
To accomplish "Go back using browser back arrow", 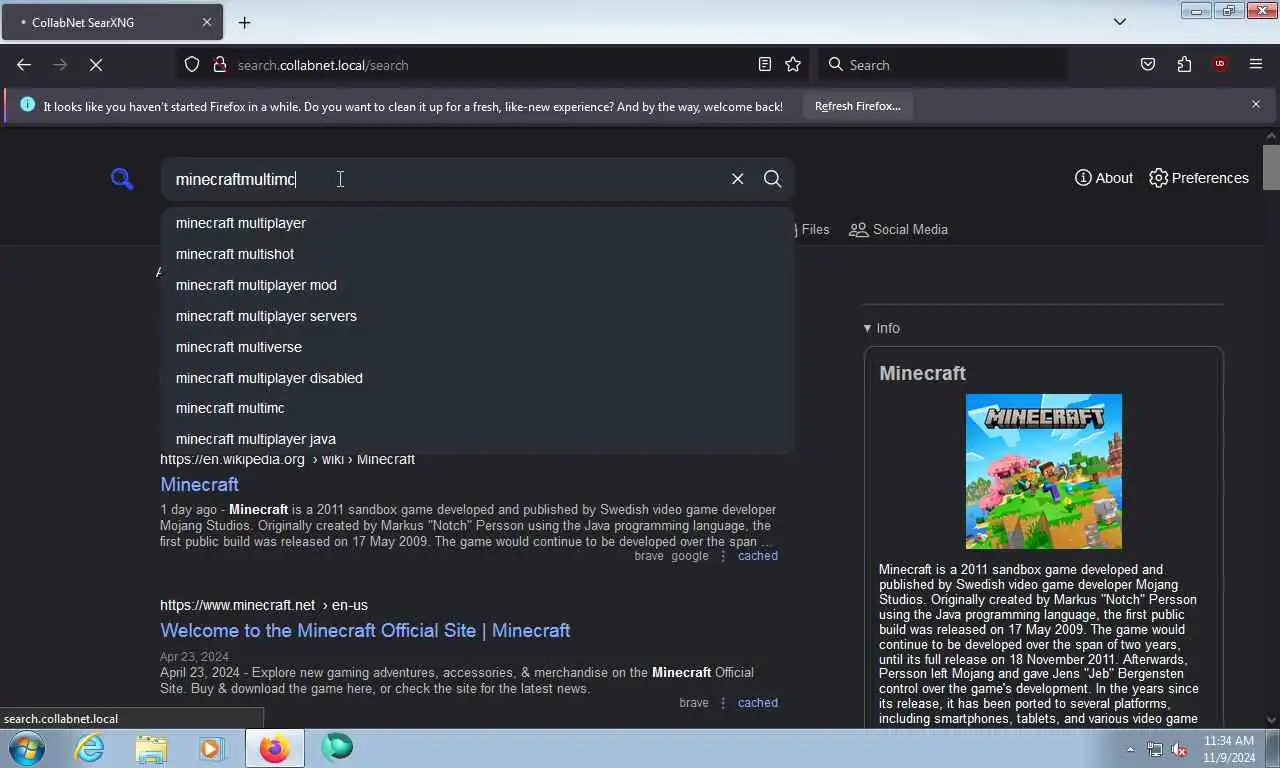I will tap(24, 65).
